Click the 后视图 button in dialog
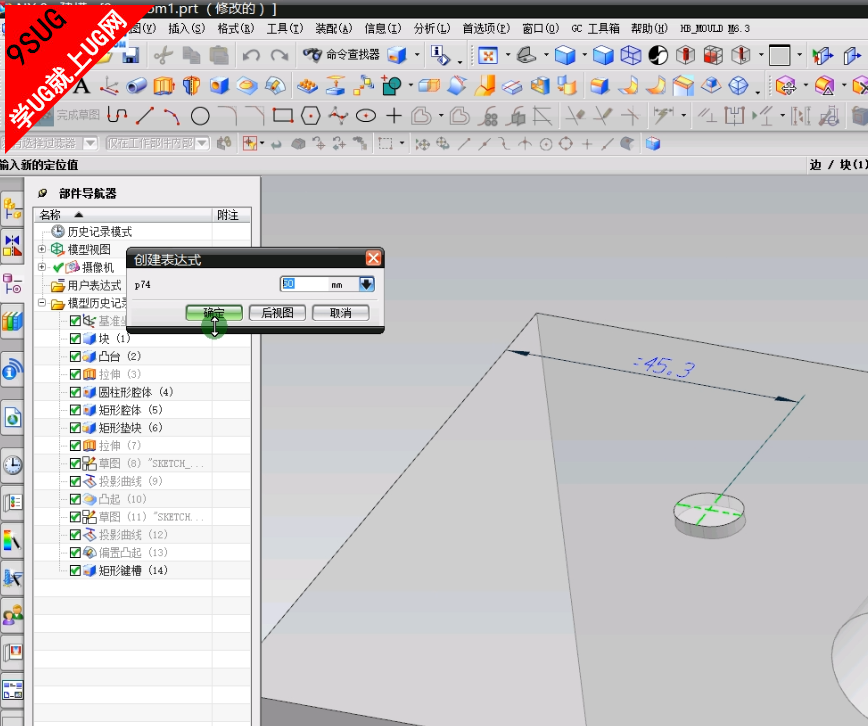The image size is (868, 726). (x=277, y=313)
